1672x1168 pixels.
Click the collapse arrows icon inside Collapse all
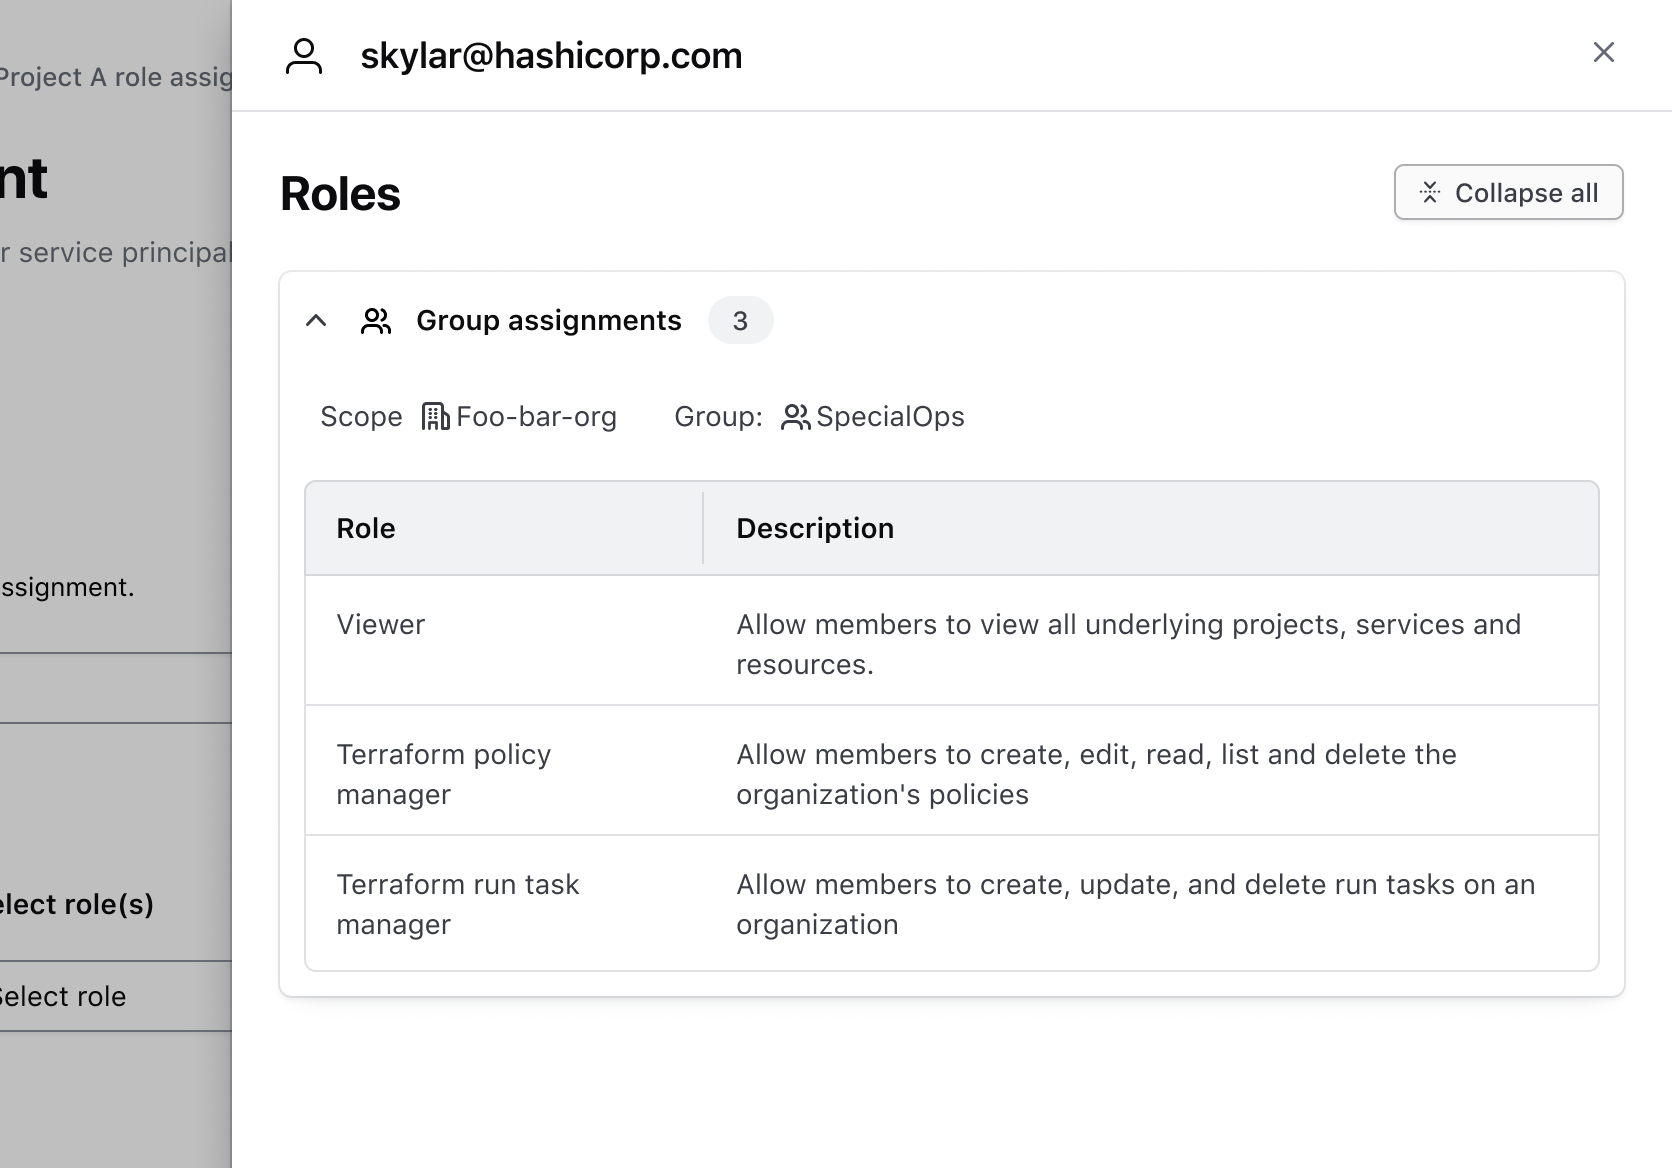click(x=1430, y=192)
